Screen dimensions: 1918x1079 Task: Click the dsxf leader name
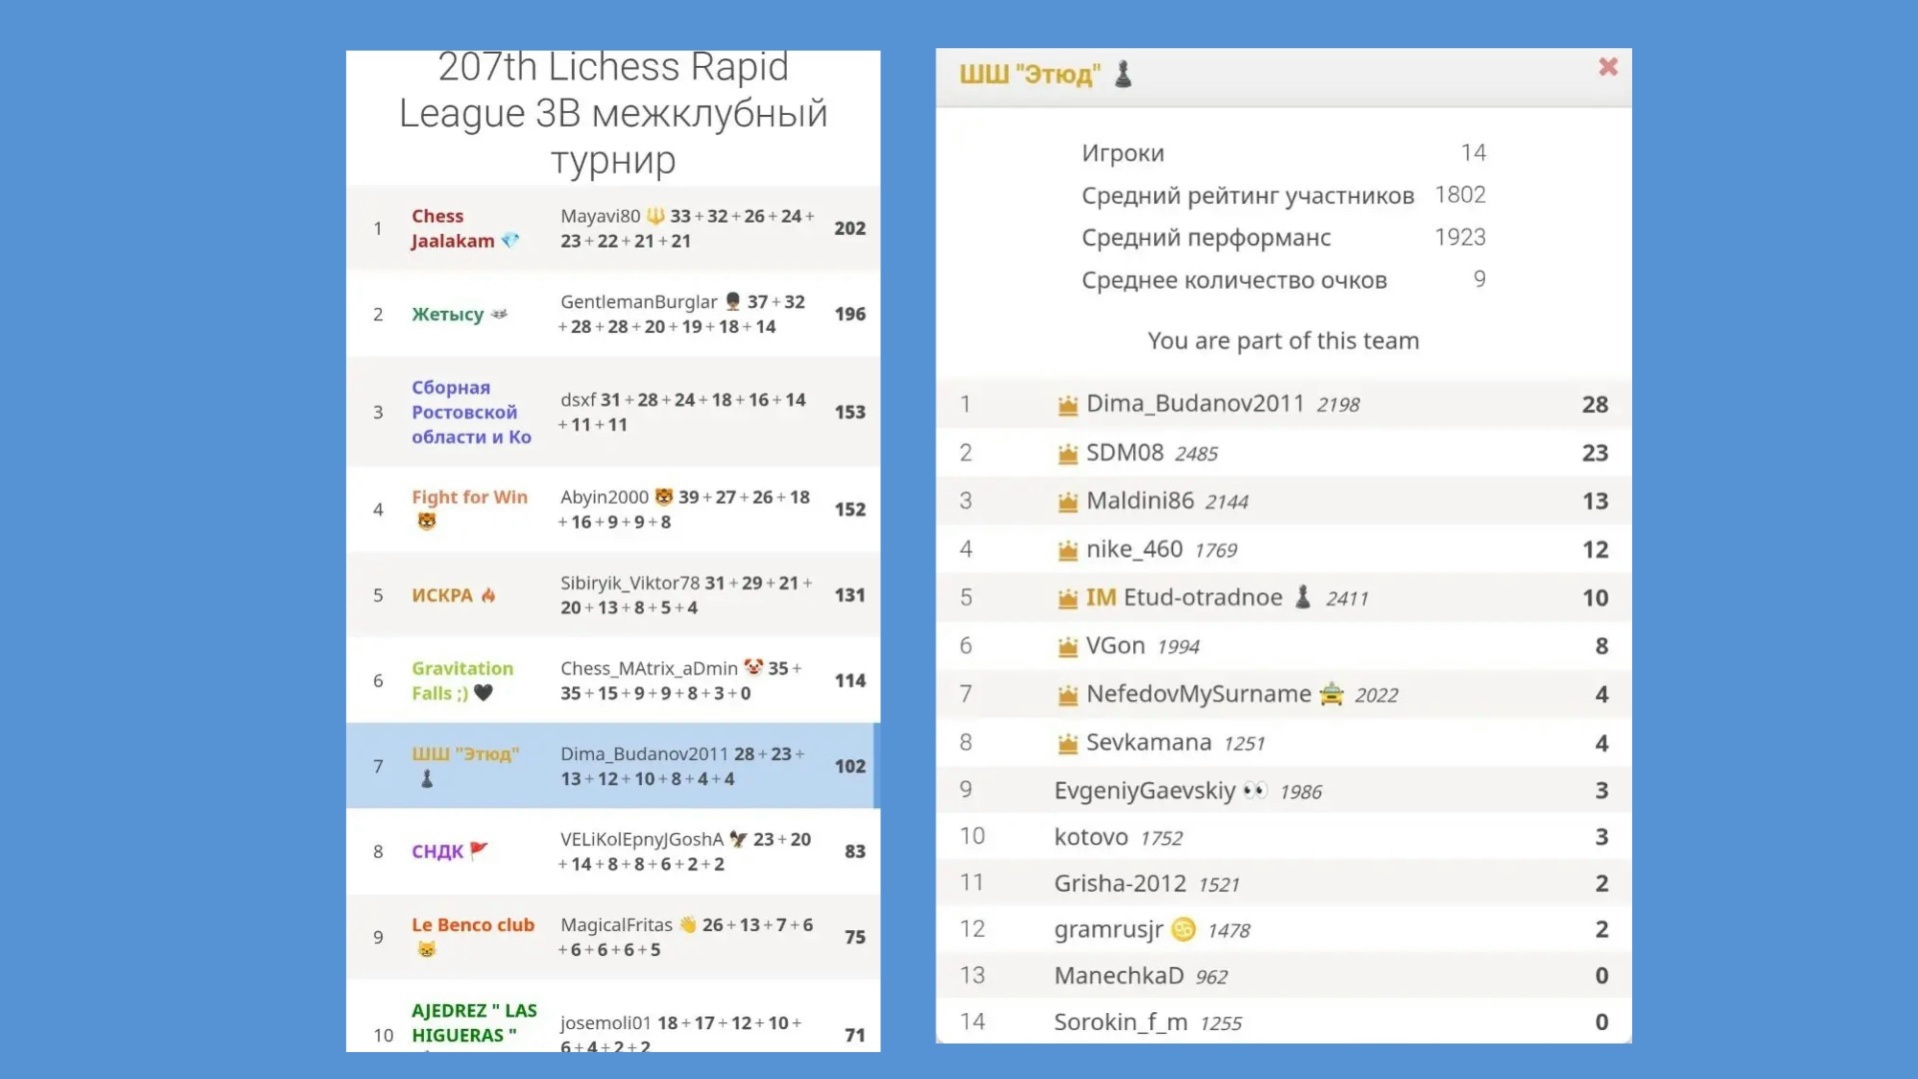tap(578, 399)
